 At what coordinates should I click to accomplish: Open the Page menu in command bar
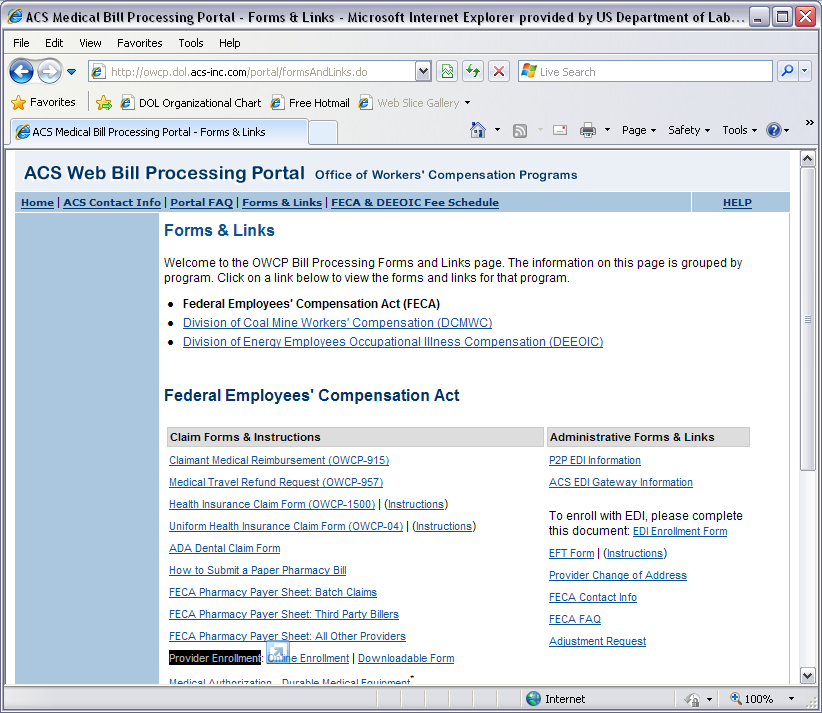click(x=639, y=130)
